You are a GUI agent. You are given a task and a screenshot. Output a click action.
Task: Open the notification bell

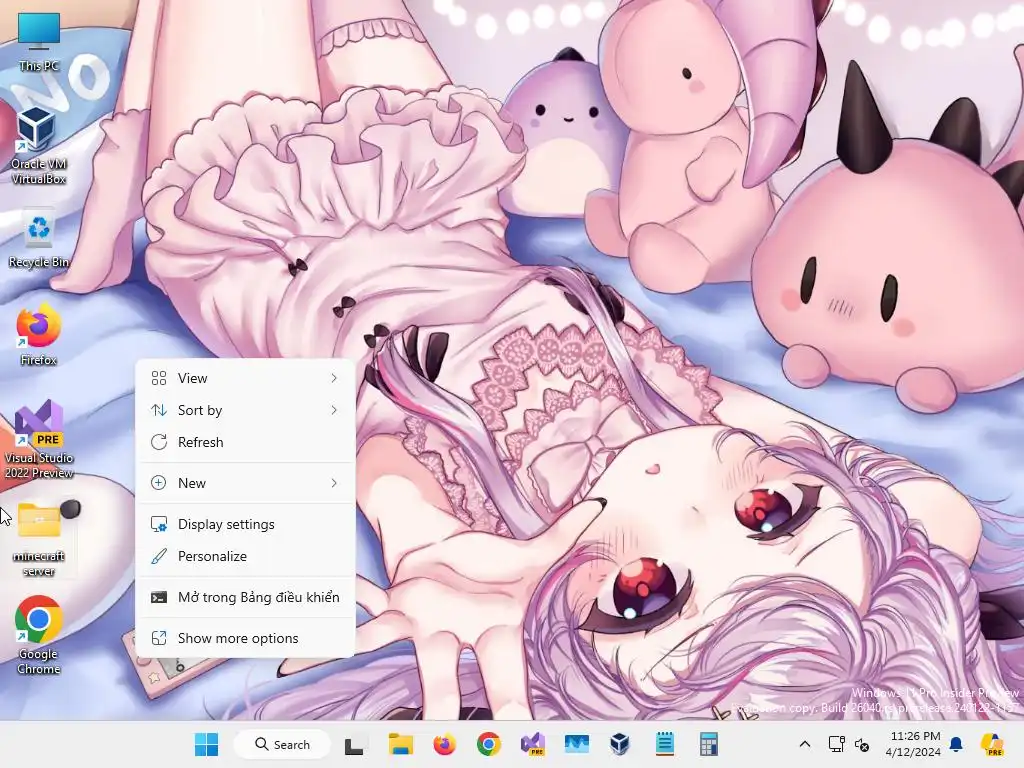pos(957,744)
